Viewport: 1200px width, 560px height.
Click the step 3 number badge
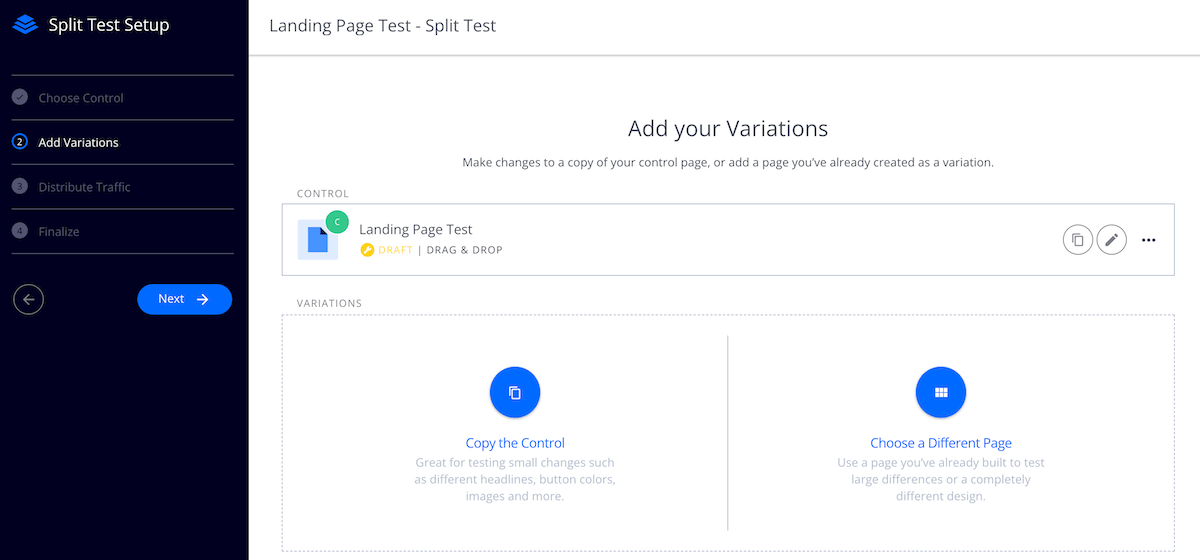[x=20, y=187]
